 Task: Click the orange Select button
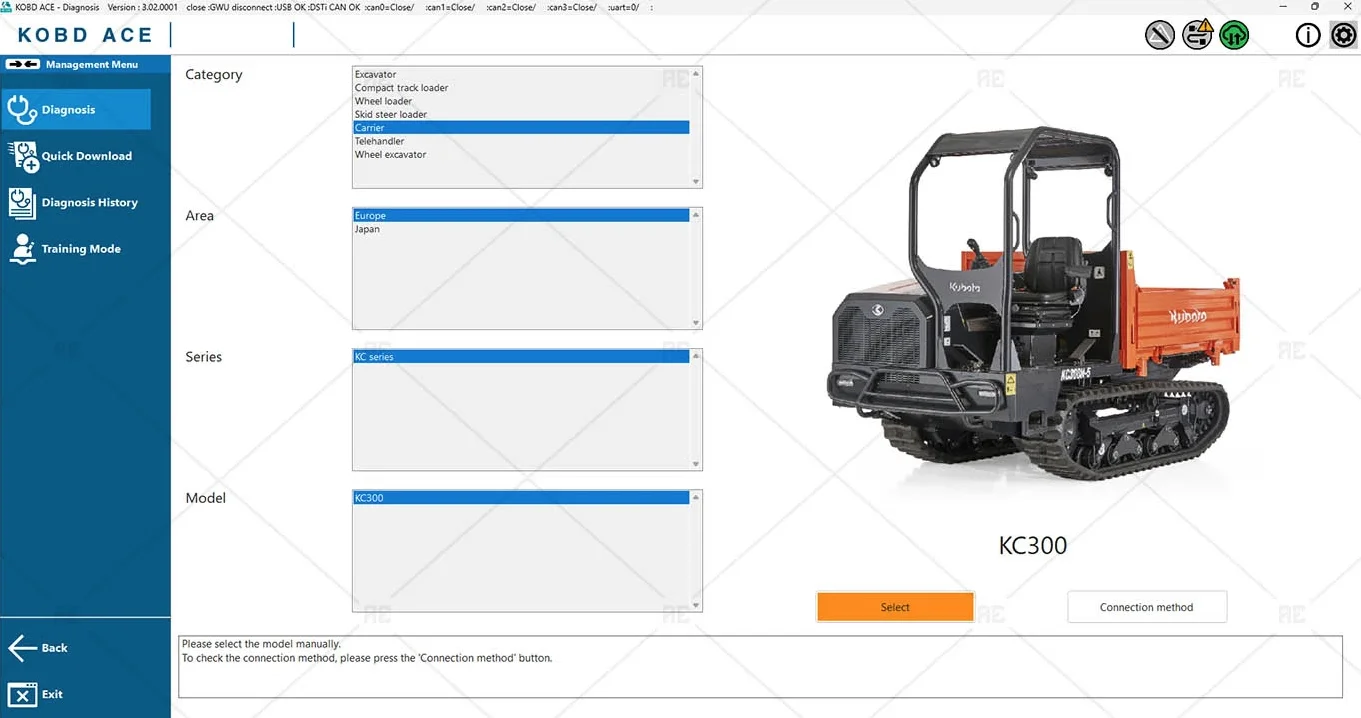895,607
